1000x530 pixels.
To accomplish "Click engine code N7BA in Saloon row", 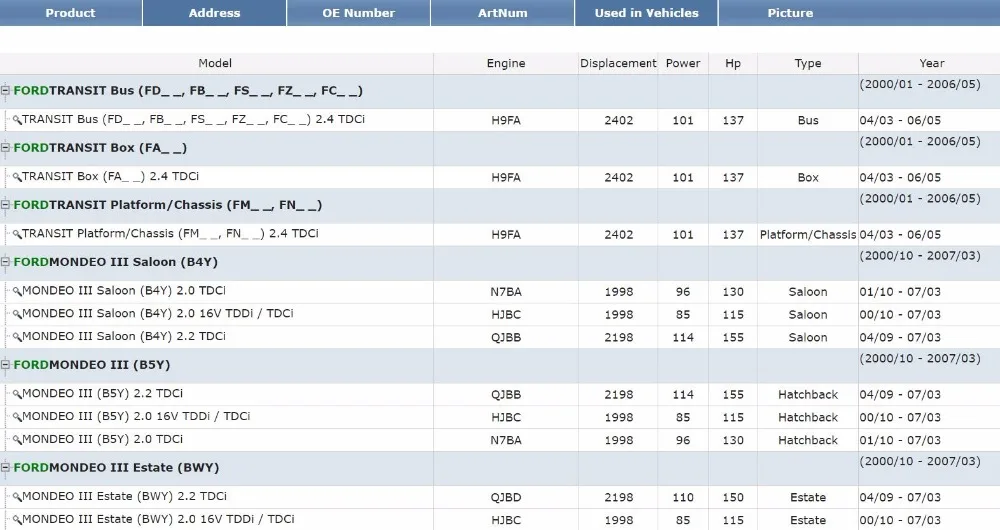I will (506, 292).
